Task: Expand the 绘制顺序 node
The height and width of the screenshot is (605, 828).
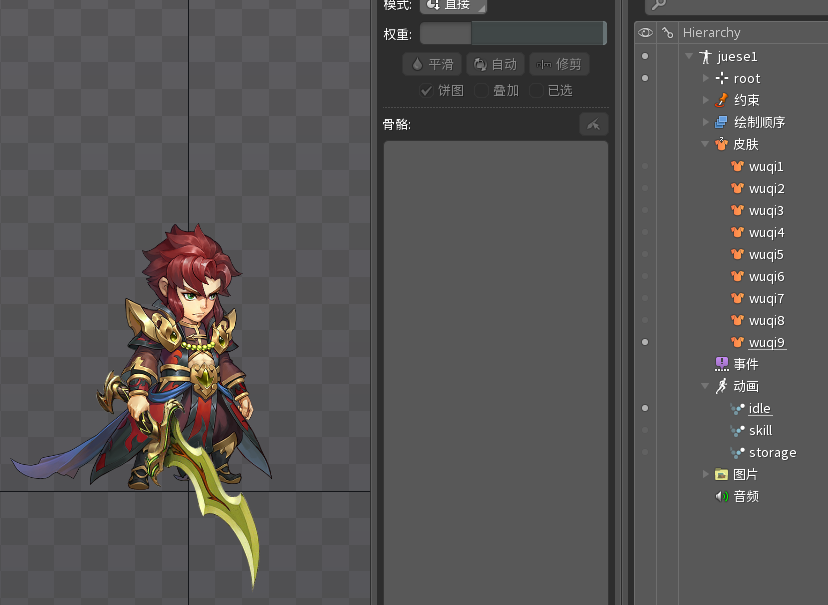Action: [x=705, y=122]
